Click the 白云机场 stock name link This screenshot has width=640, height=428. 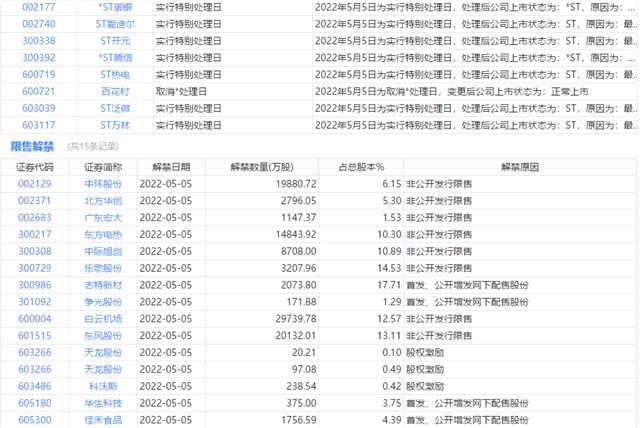pyautogui.click(x=103, y=319)
